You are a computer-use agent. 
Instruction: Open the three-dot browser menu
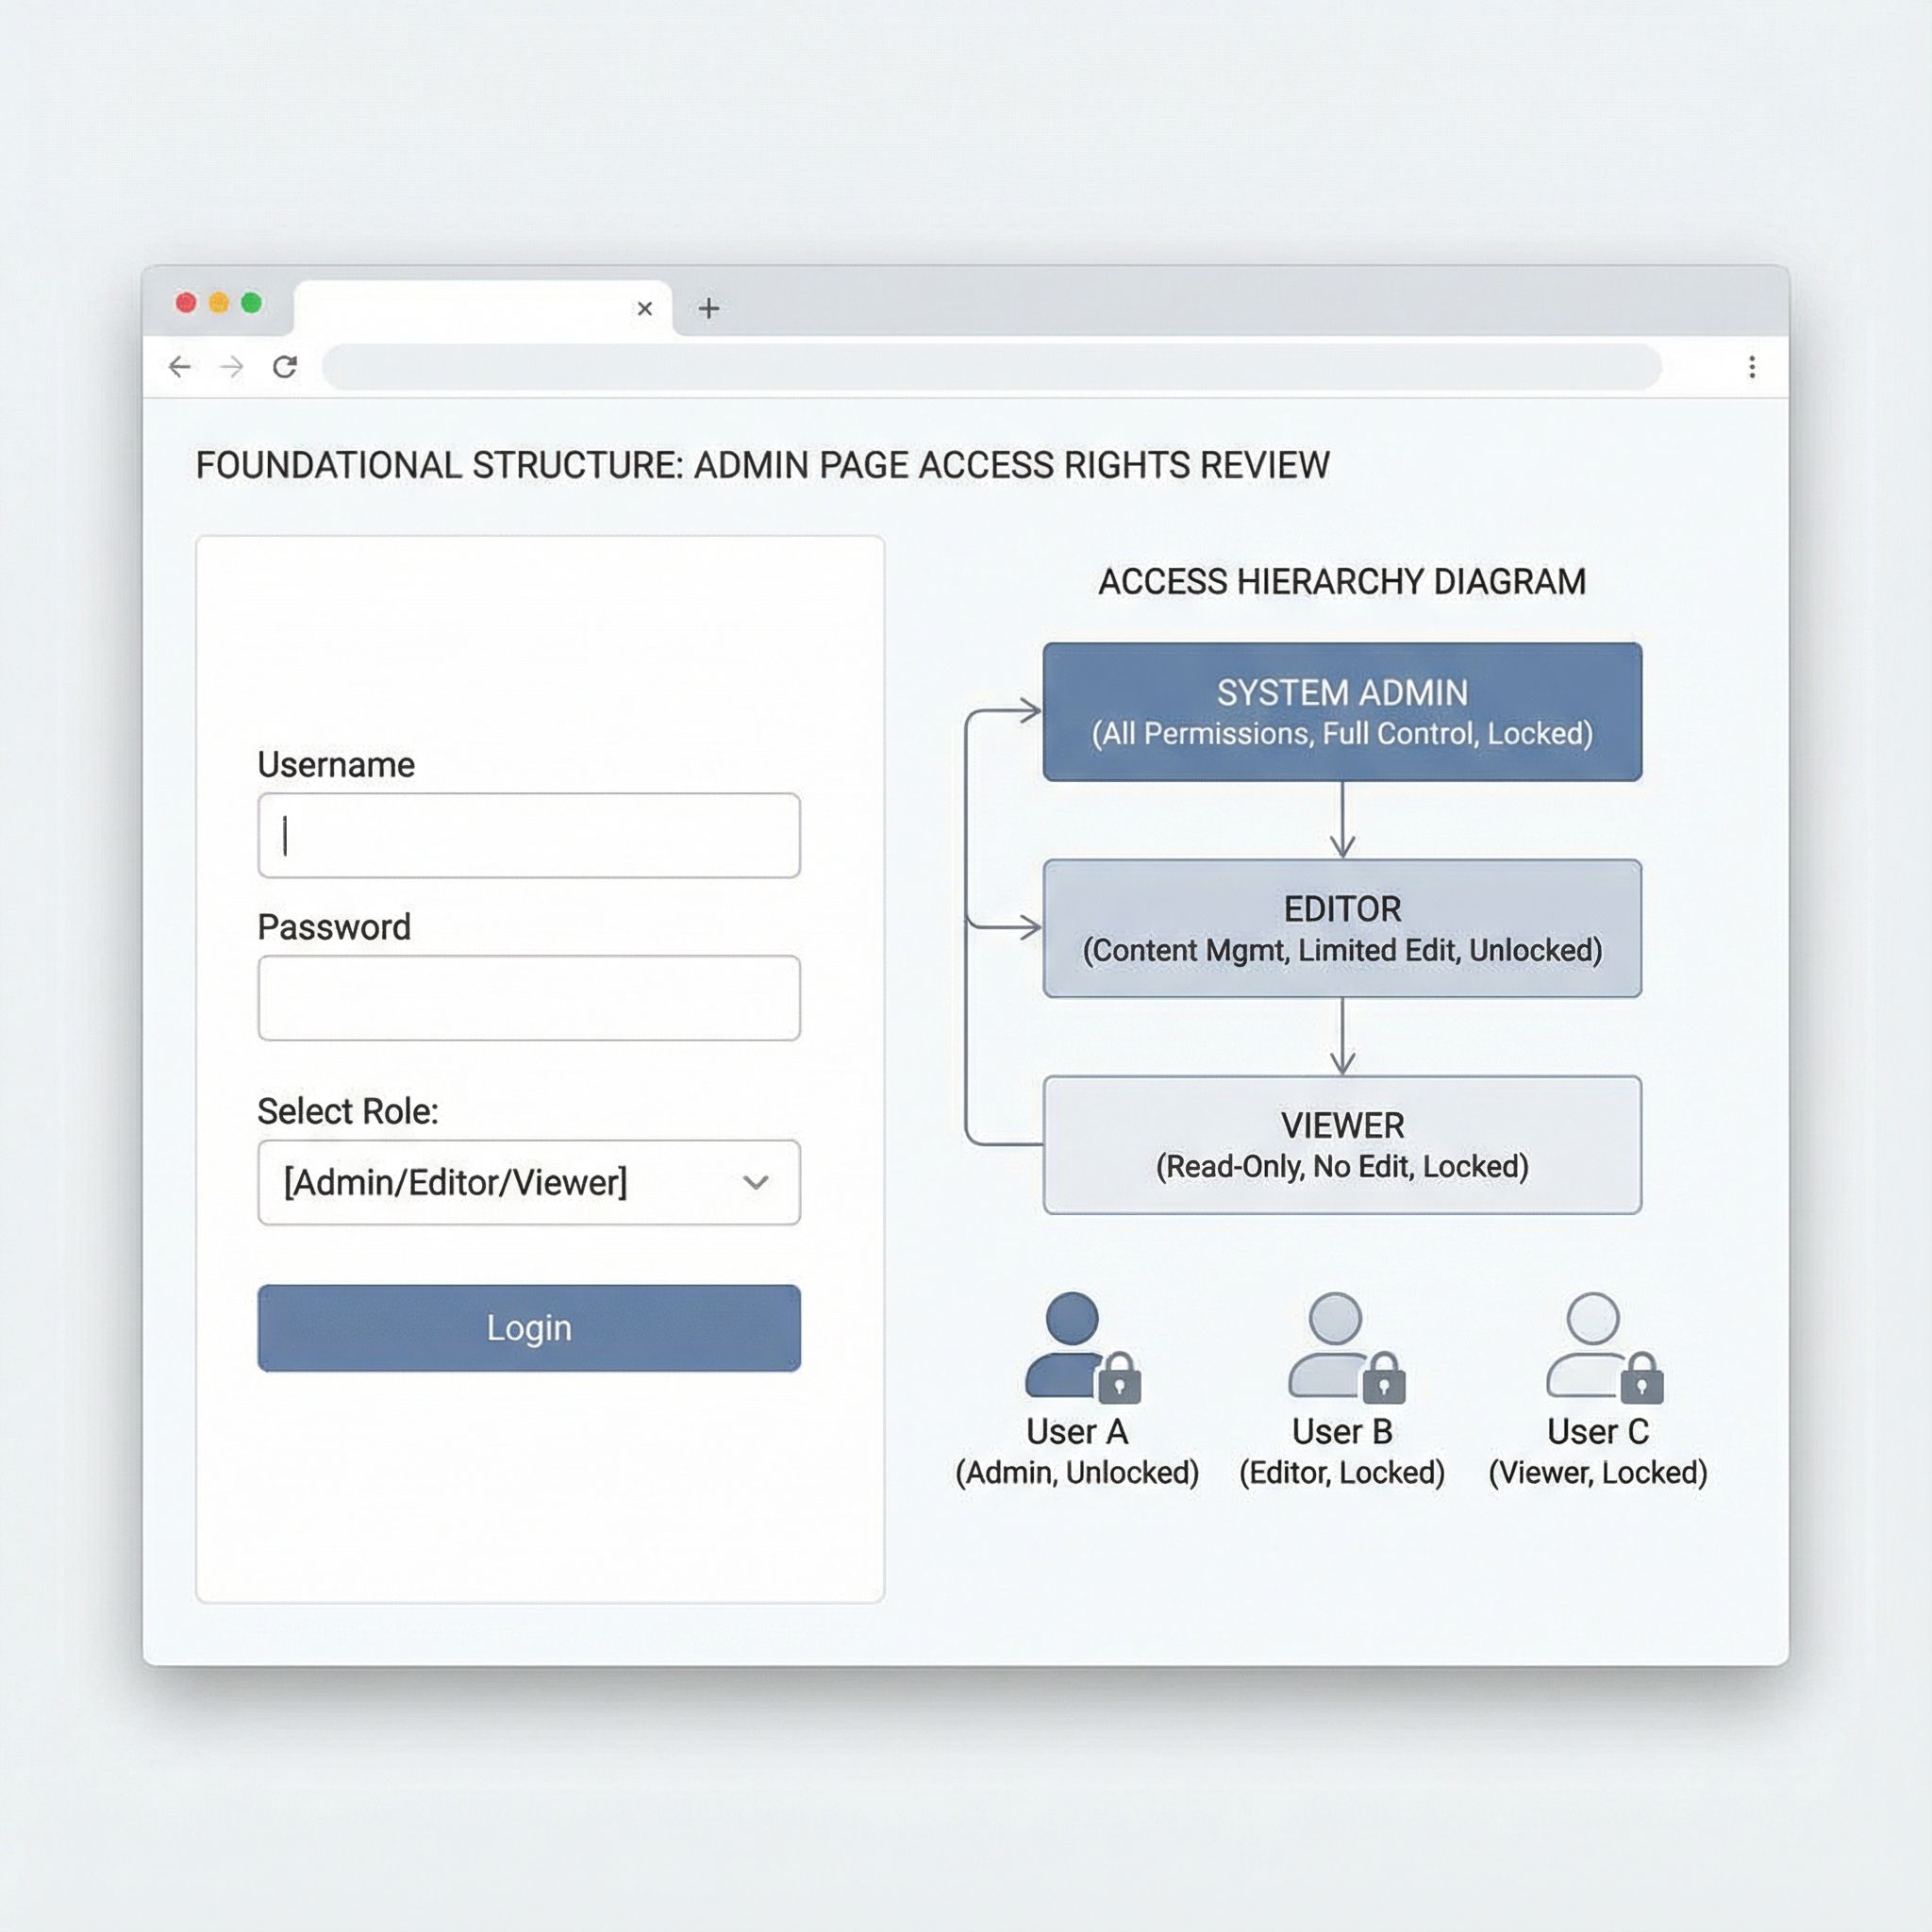(x=1751, y=367)
